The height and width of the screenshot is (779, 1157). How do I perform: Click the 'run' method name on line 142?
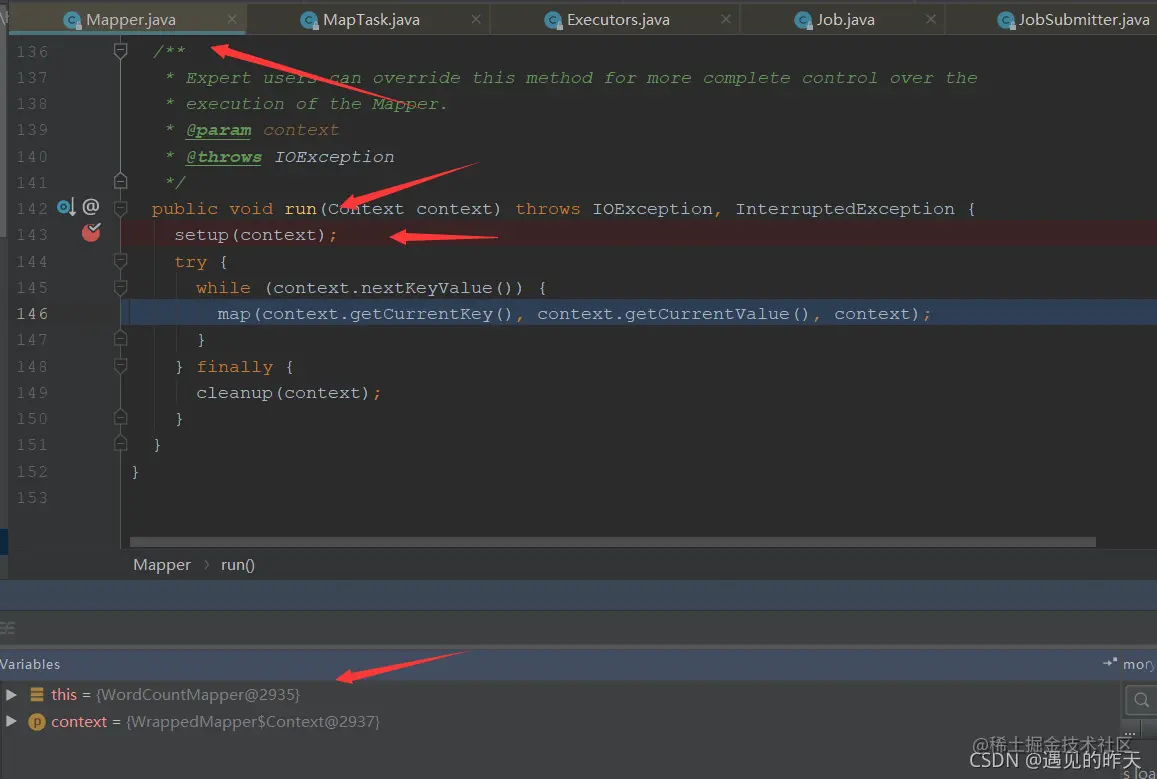pos(300,209)
